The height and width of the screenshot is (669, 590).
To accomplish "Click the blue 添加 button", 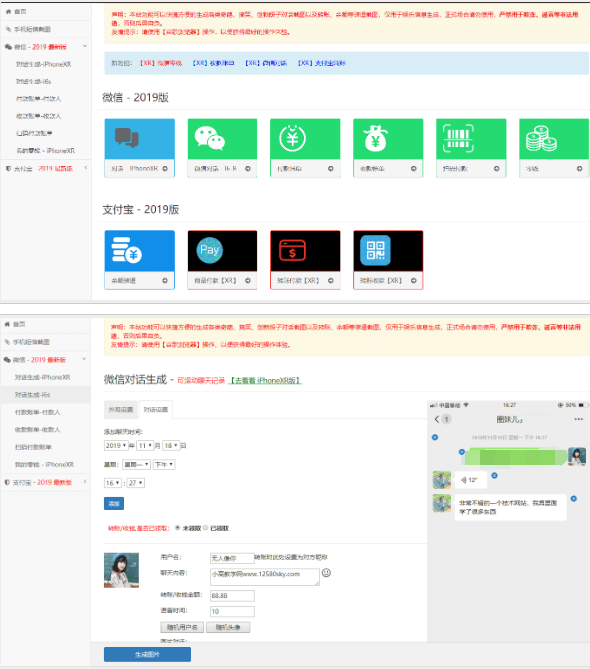I will click(x=114, y=503).
